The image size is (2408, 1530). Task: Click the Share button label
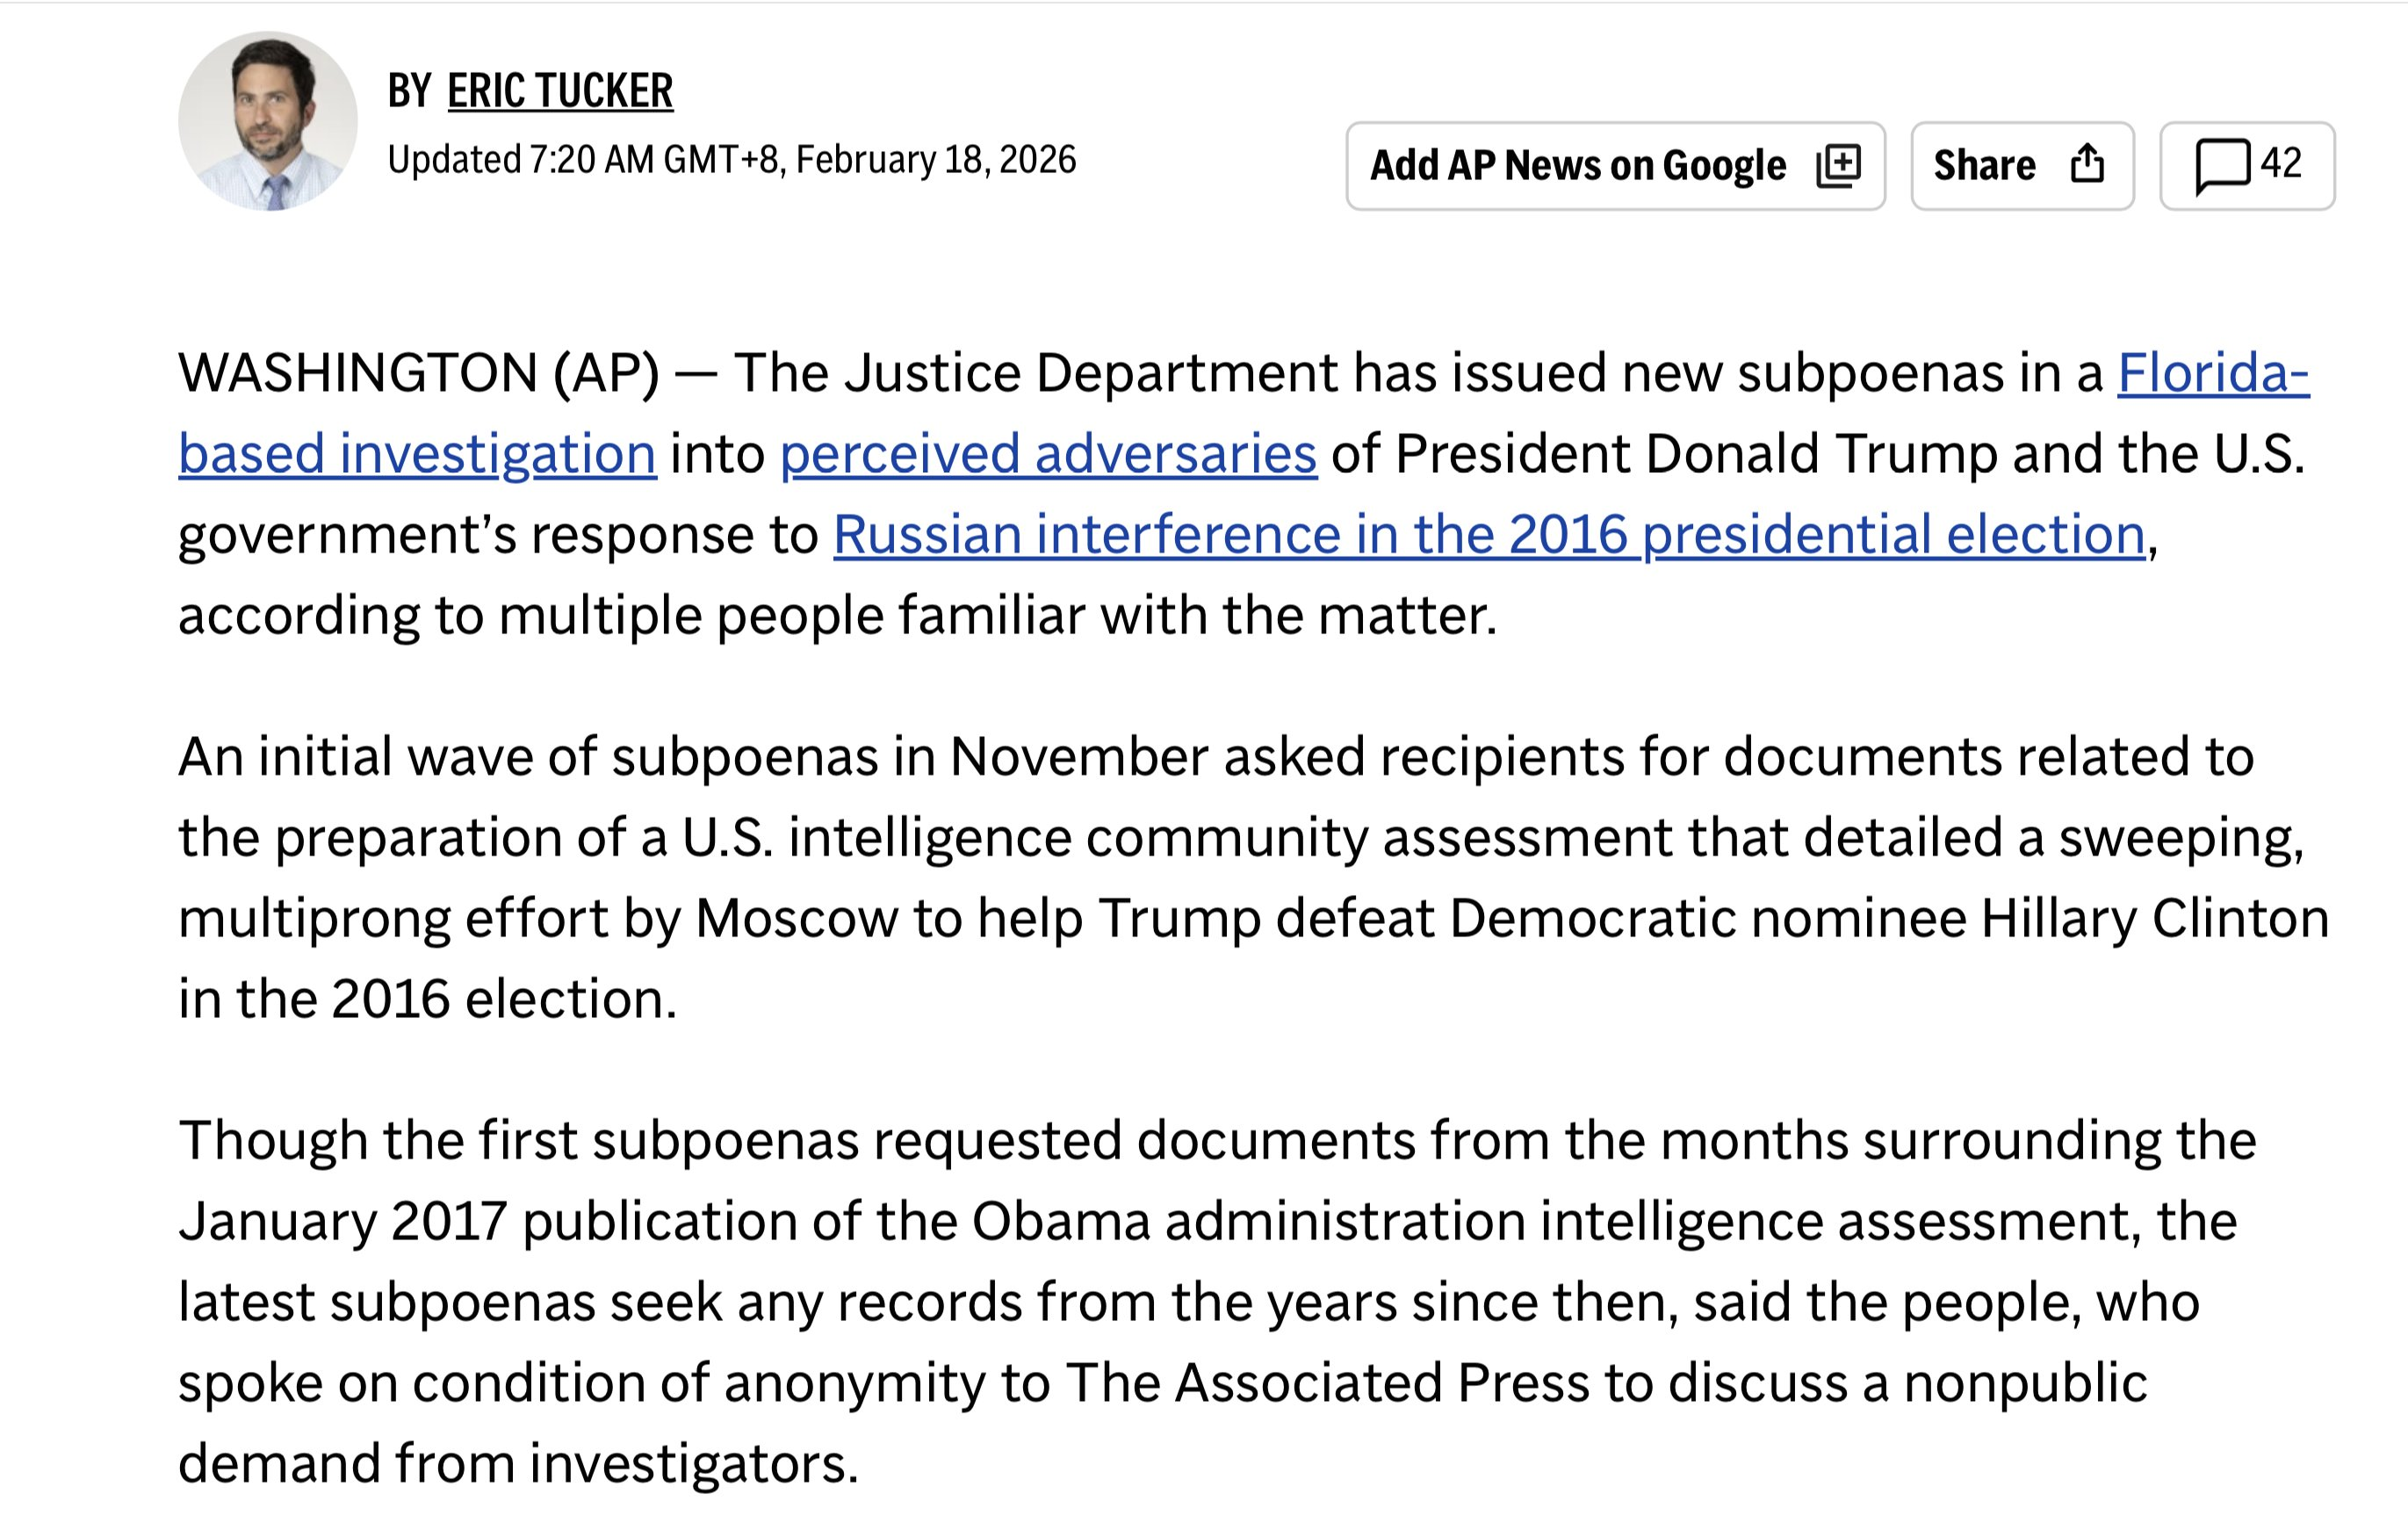tap(1984, 165)
